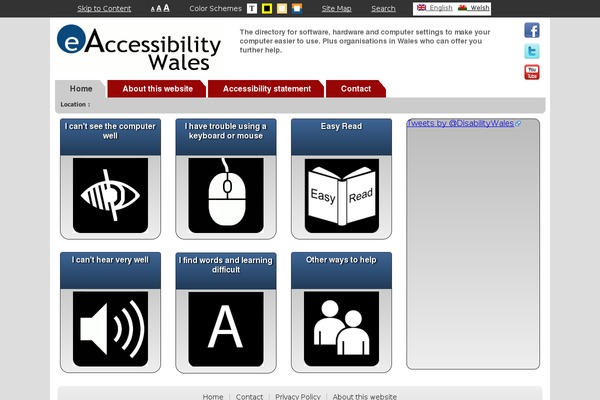
Task: Open the About this website tab
Action: pos(157,89)
